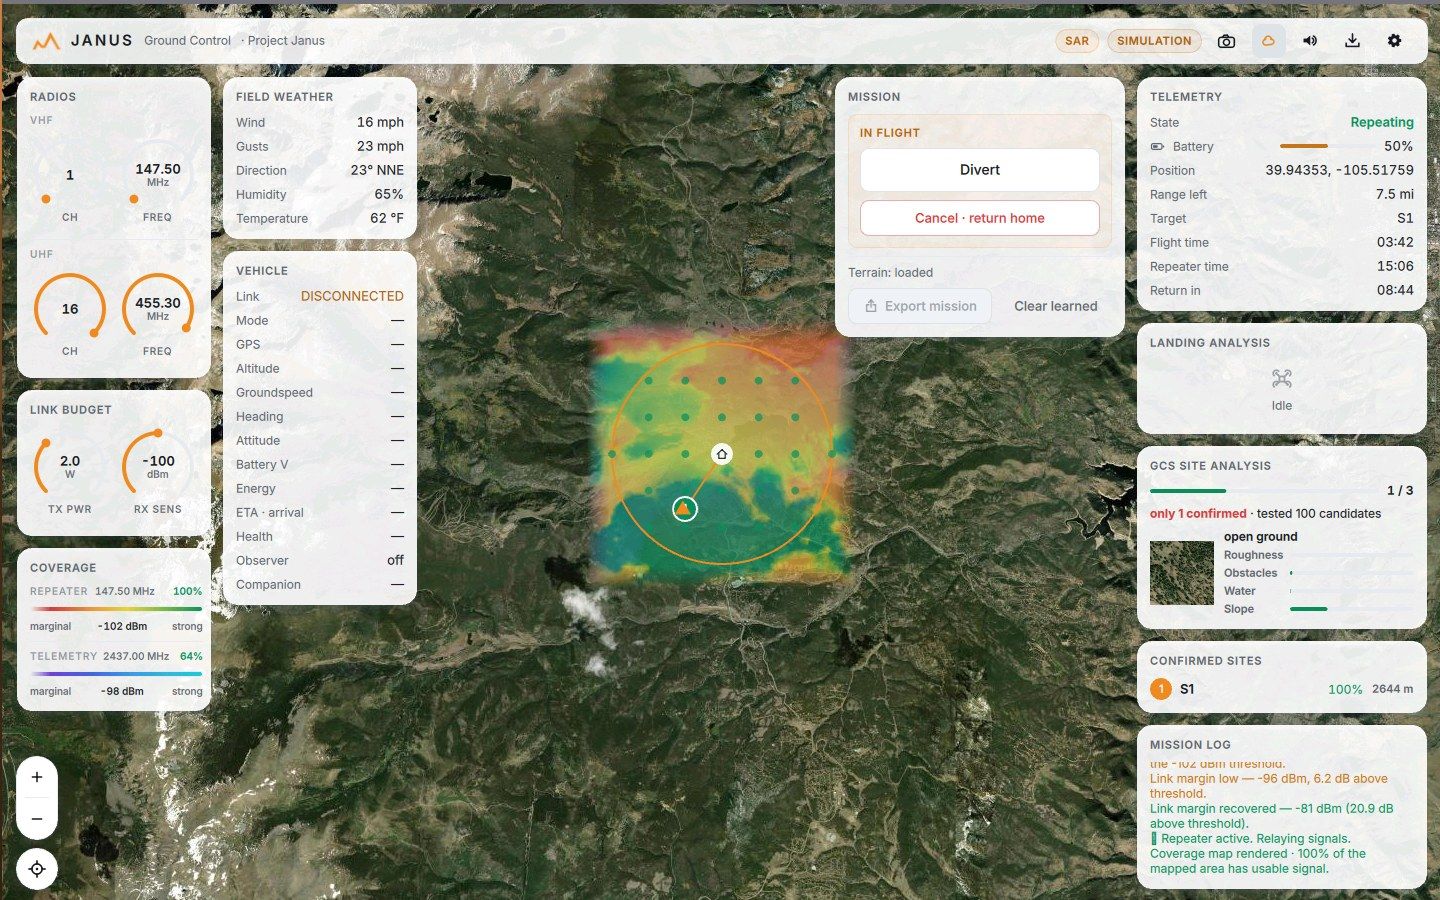Adjust the TX PWR dial at 2.0 W

click(70, 466)
